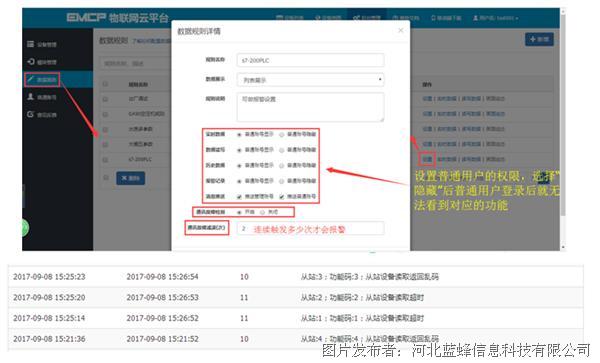
Task: Select 普通账号显示 for 实时数据
Action: tap(239, 135)
